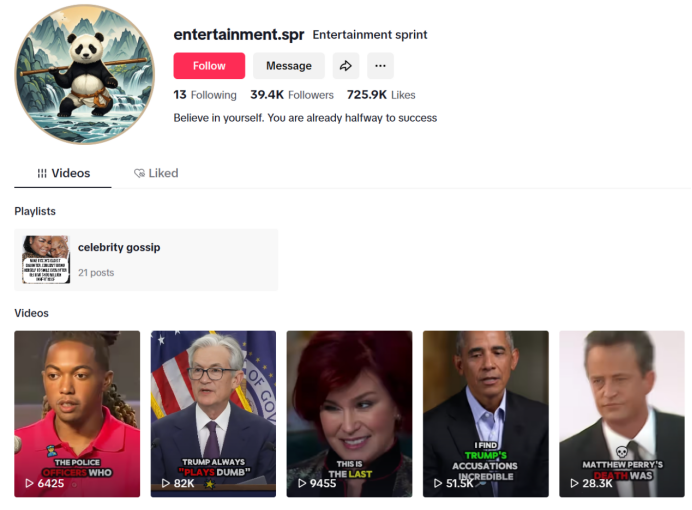The height and width of the screenshot is (510, 692).
Task: Select the Videos tab
Action: 63,173
